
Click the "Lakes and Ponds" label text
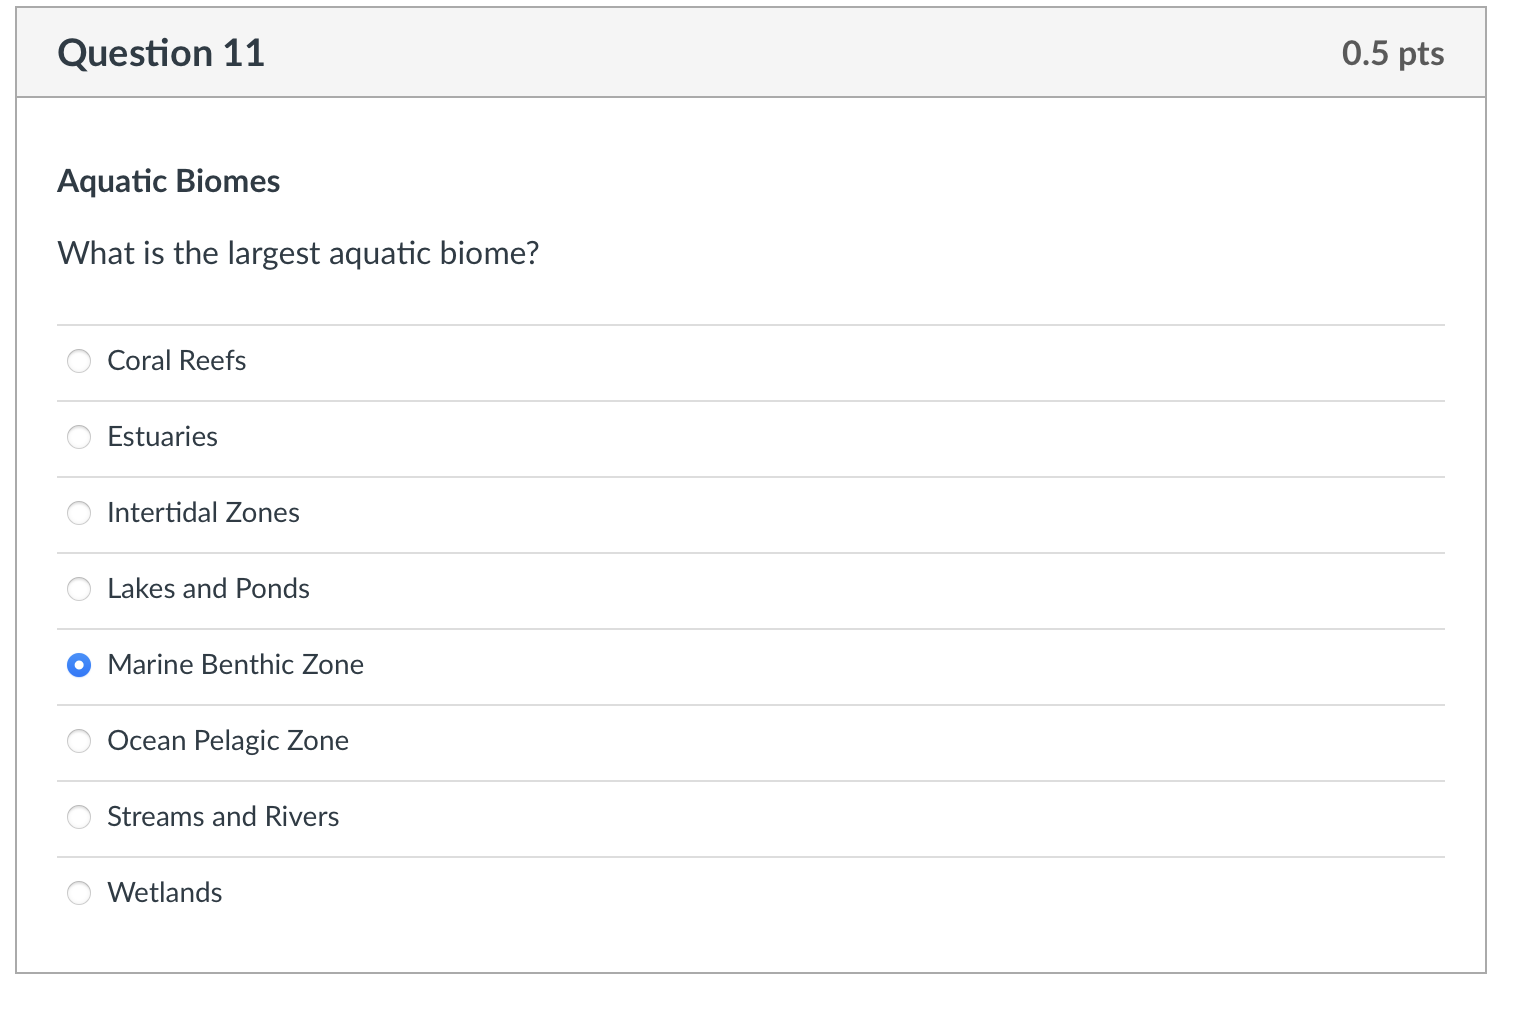[208, 589]
